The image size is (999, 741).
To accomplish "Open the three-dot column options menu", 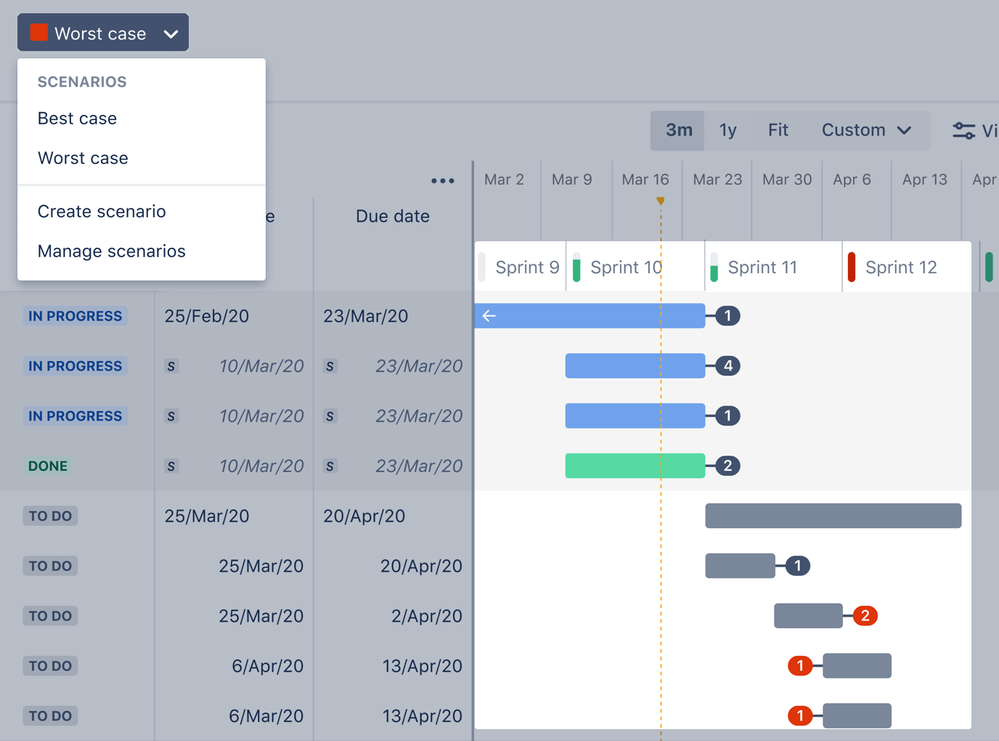I will 443,181.
